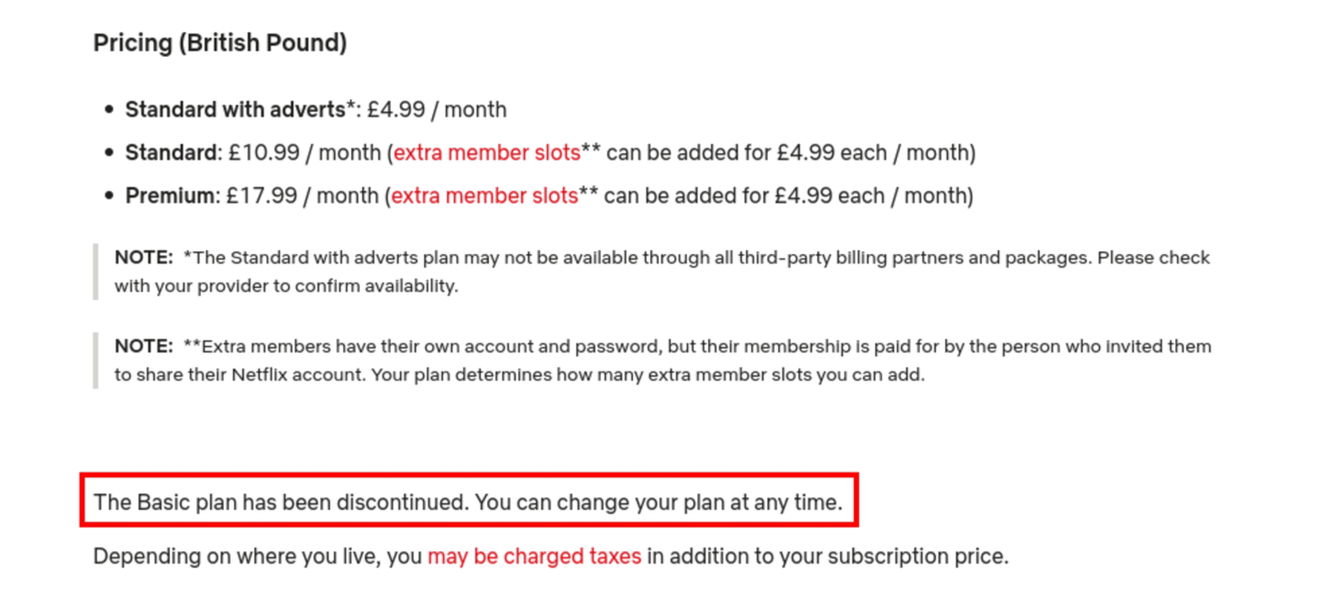This screenshot has height=600, width=1321.
Task: Click the bold 'Premium' plan label
Action: 169,196
